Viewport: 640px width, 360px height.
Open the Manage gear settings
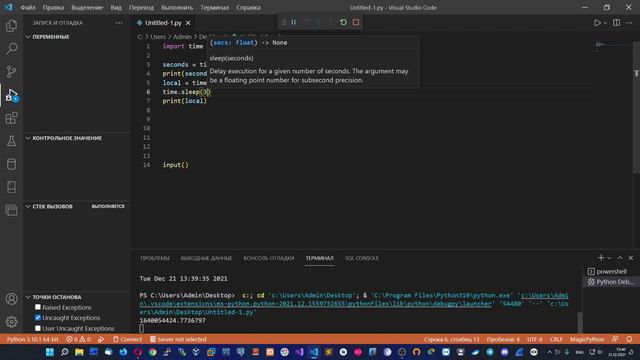pos(11,322)
